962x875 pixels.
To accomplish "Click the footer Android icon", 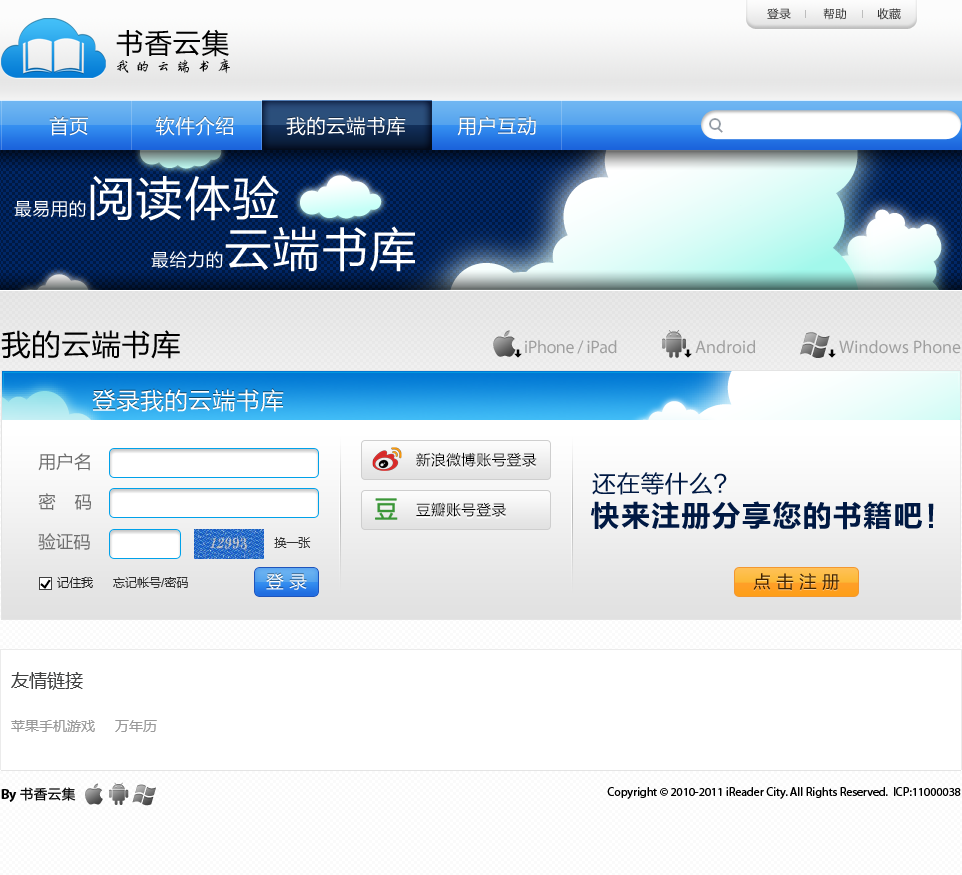I will (x=118, y=794).
